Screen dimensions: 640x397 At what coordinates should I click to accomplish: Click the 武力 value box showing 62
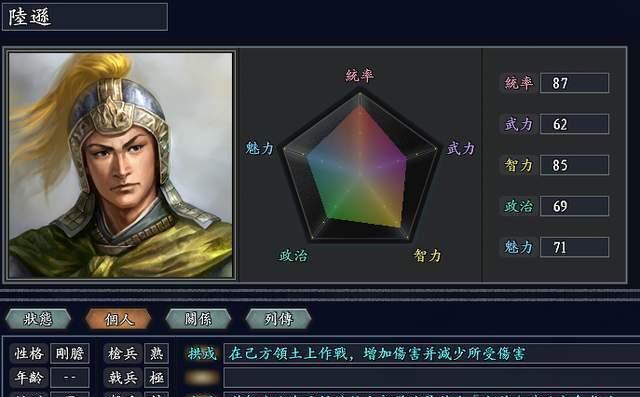[x=574, y=124]
